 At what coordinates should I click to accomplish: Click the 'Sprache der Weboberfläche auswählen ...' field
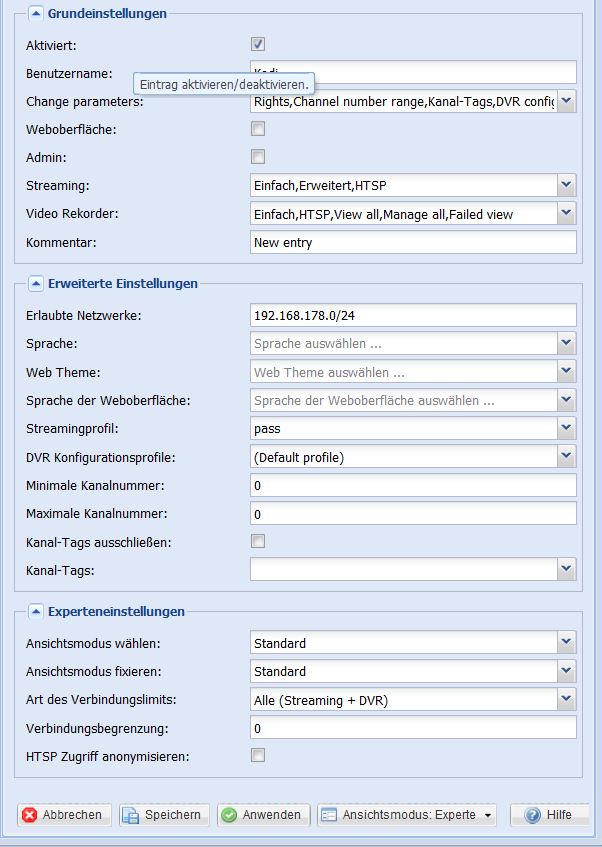pos(404,400)
